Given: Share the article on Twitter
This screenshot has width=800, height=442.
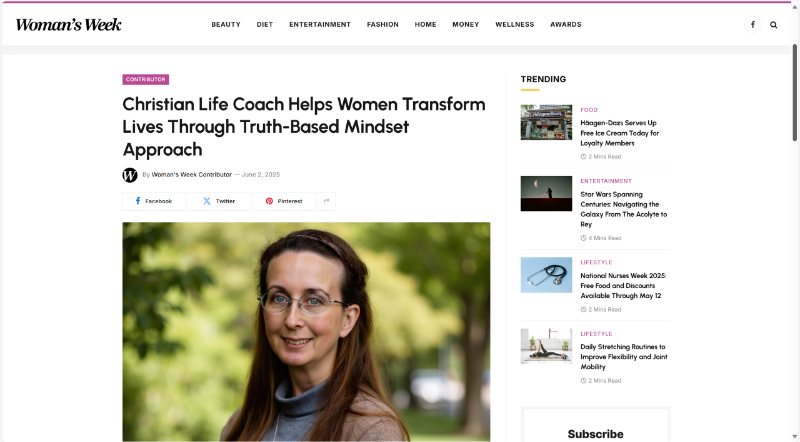Looking at the screenshot, I should pos(219,201).
